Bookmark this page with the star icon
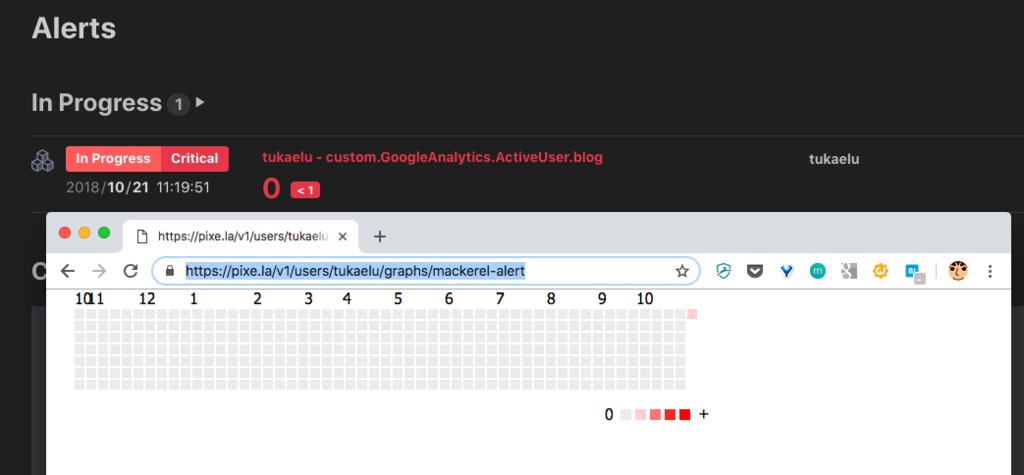The width and height of the screenshot is (1024, 475). 682,271
